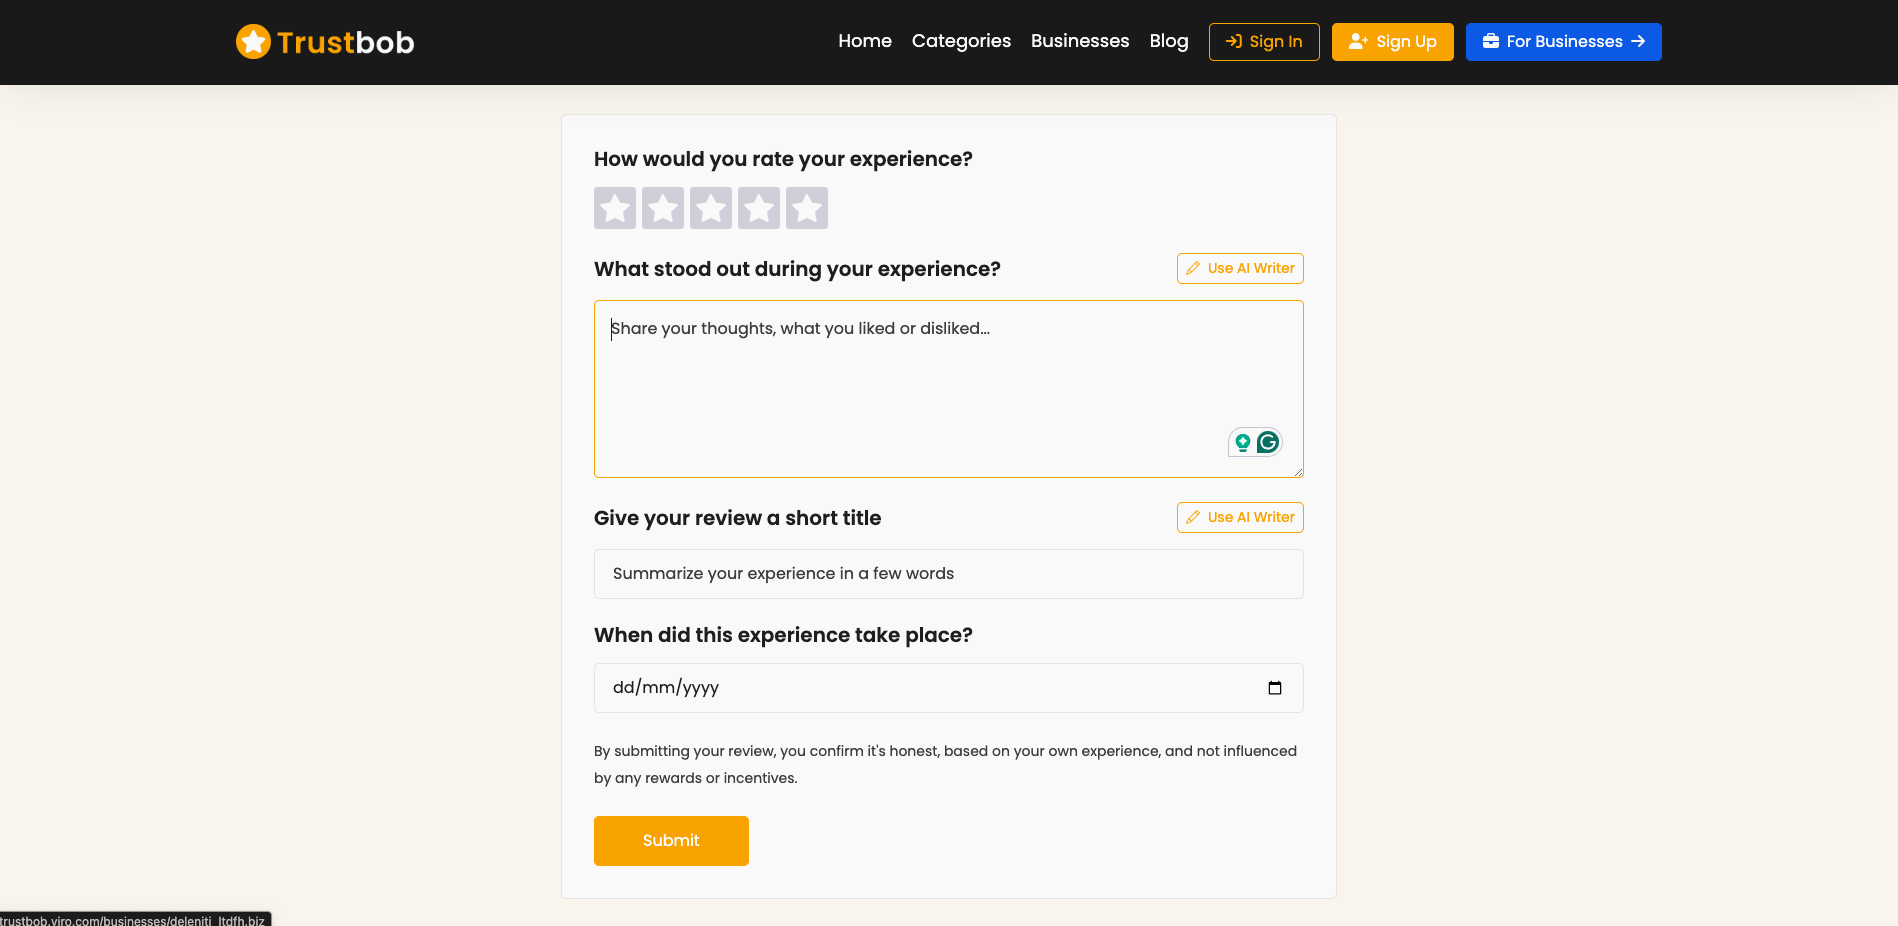This screenshot has height=926, width=1898.
Task: Click the For Businesses button
Action: (x=1562, y=41)
